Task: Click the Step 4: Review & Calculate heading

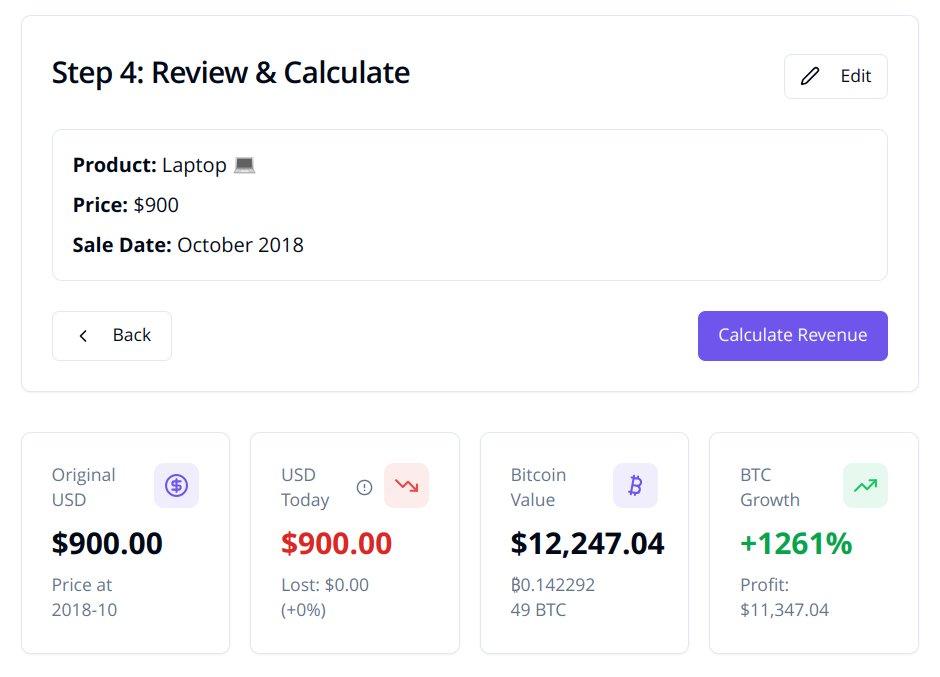Action: (x=230, y=73)
